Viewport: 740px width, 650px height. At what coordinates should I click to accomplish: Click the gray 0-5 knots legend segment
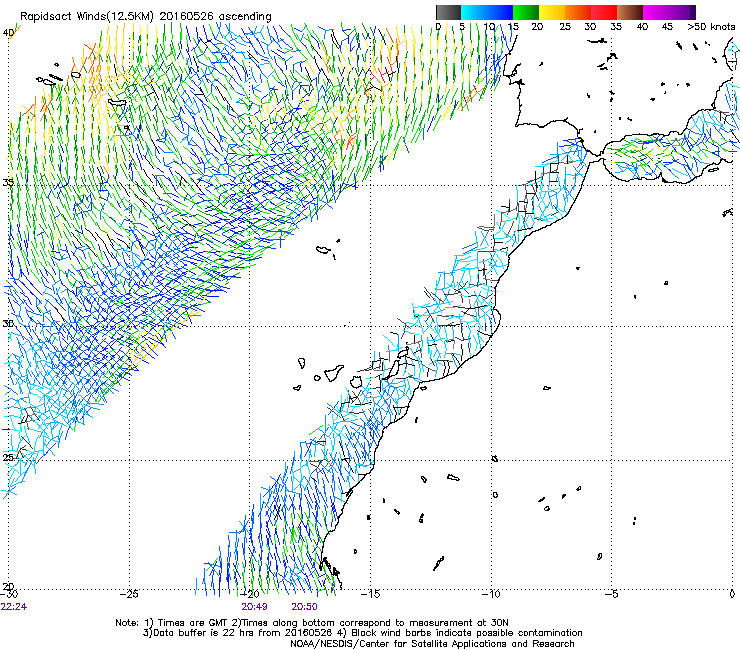point(448,12)
